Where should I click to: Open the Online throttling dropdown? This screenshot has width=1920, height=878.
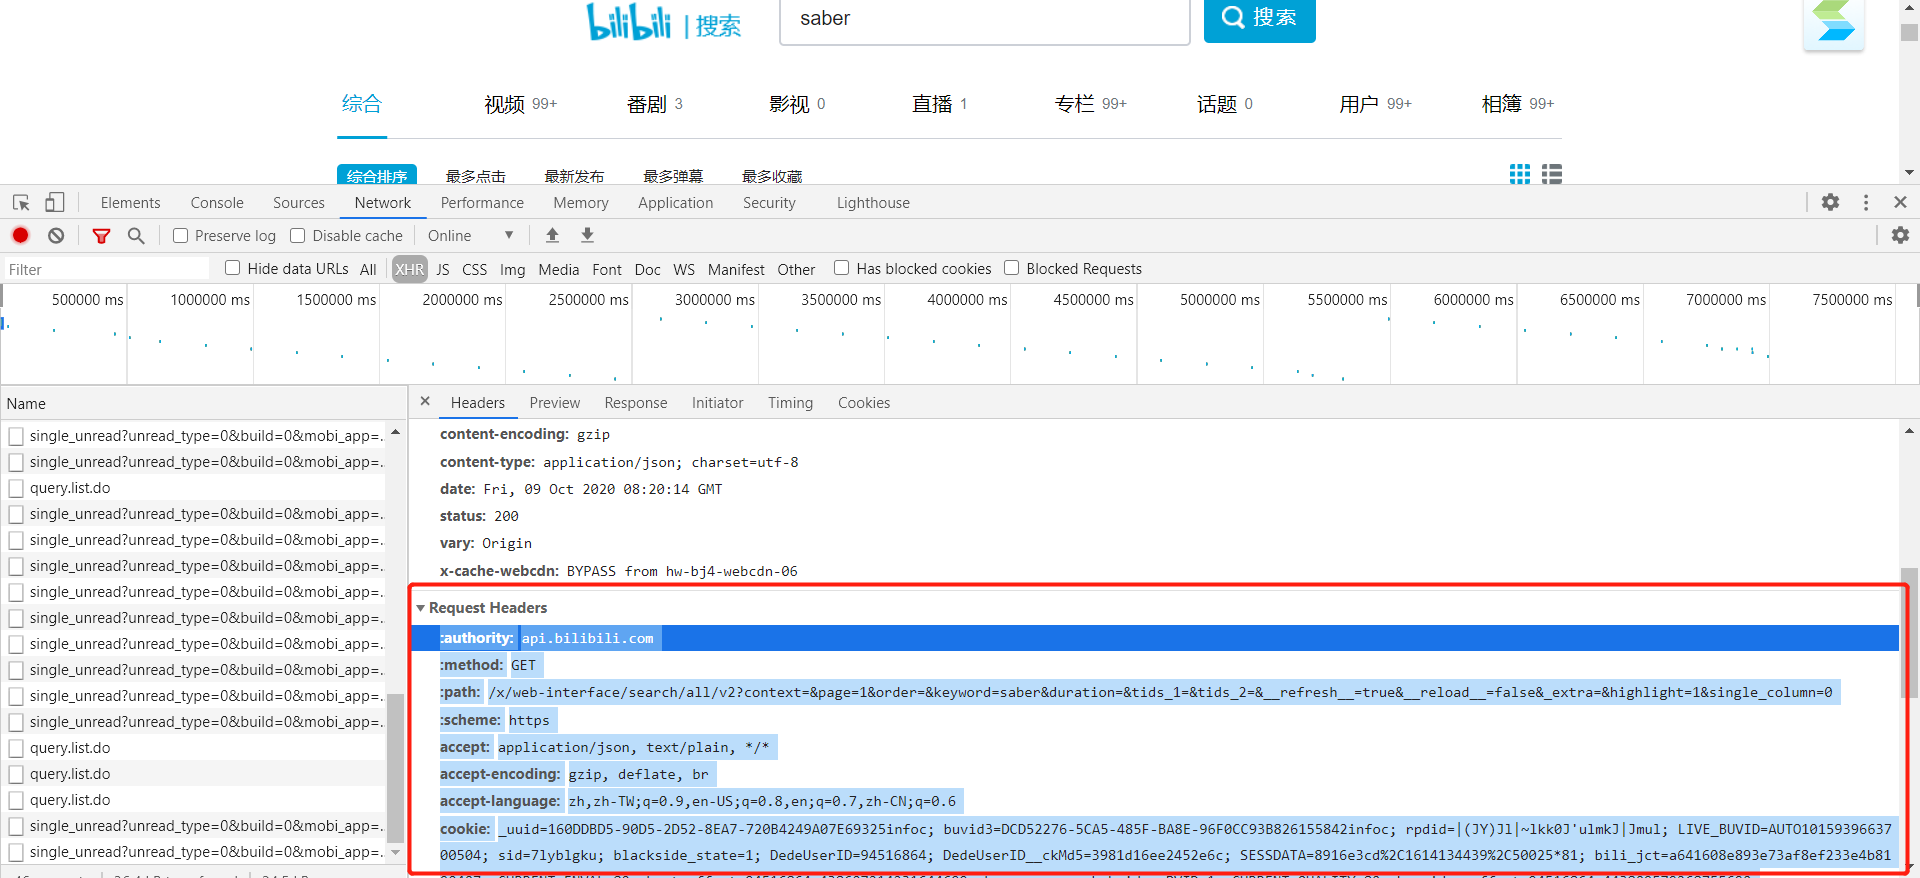(x=470, y=236)
